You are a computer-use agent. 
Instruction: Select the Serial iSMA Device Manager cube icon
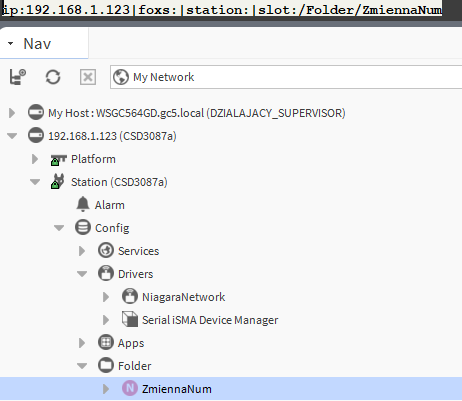(x=130, y=319)
